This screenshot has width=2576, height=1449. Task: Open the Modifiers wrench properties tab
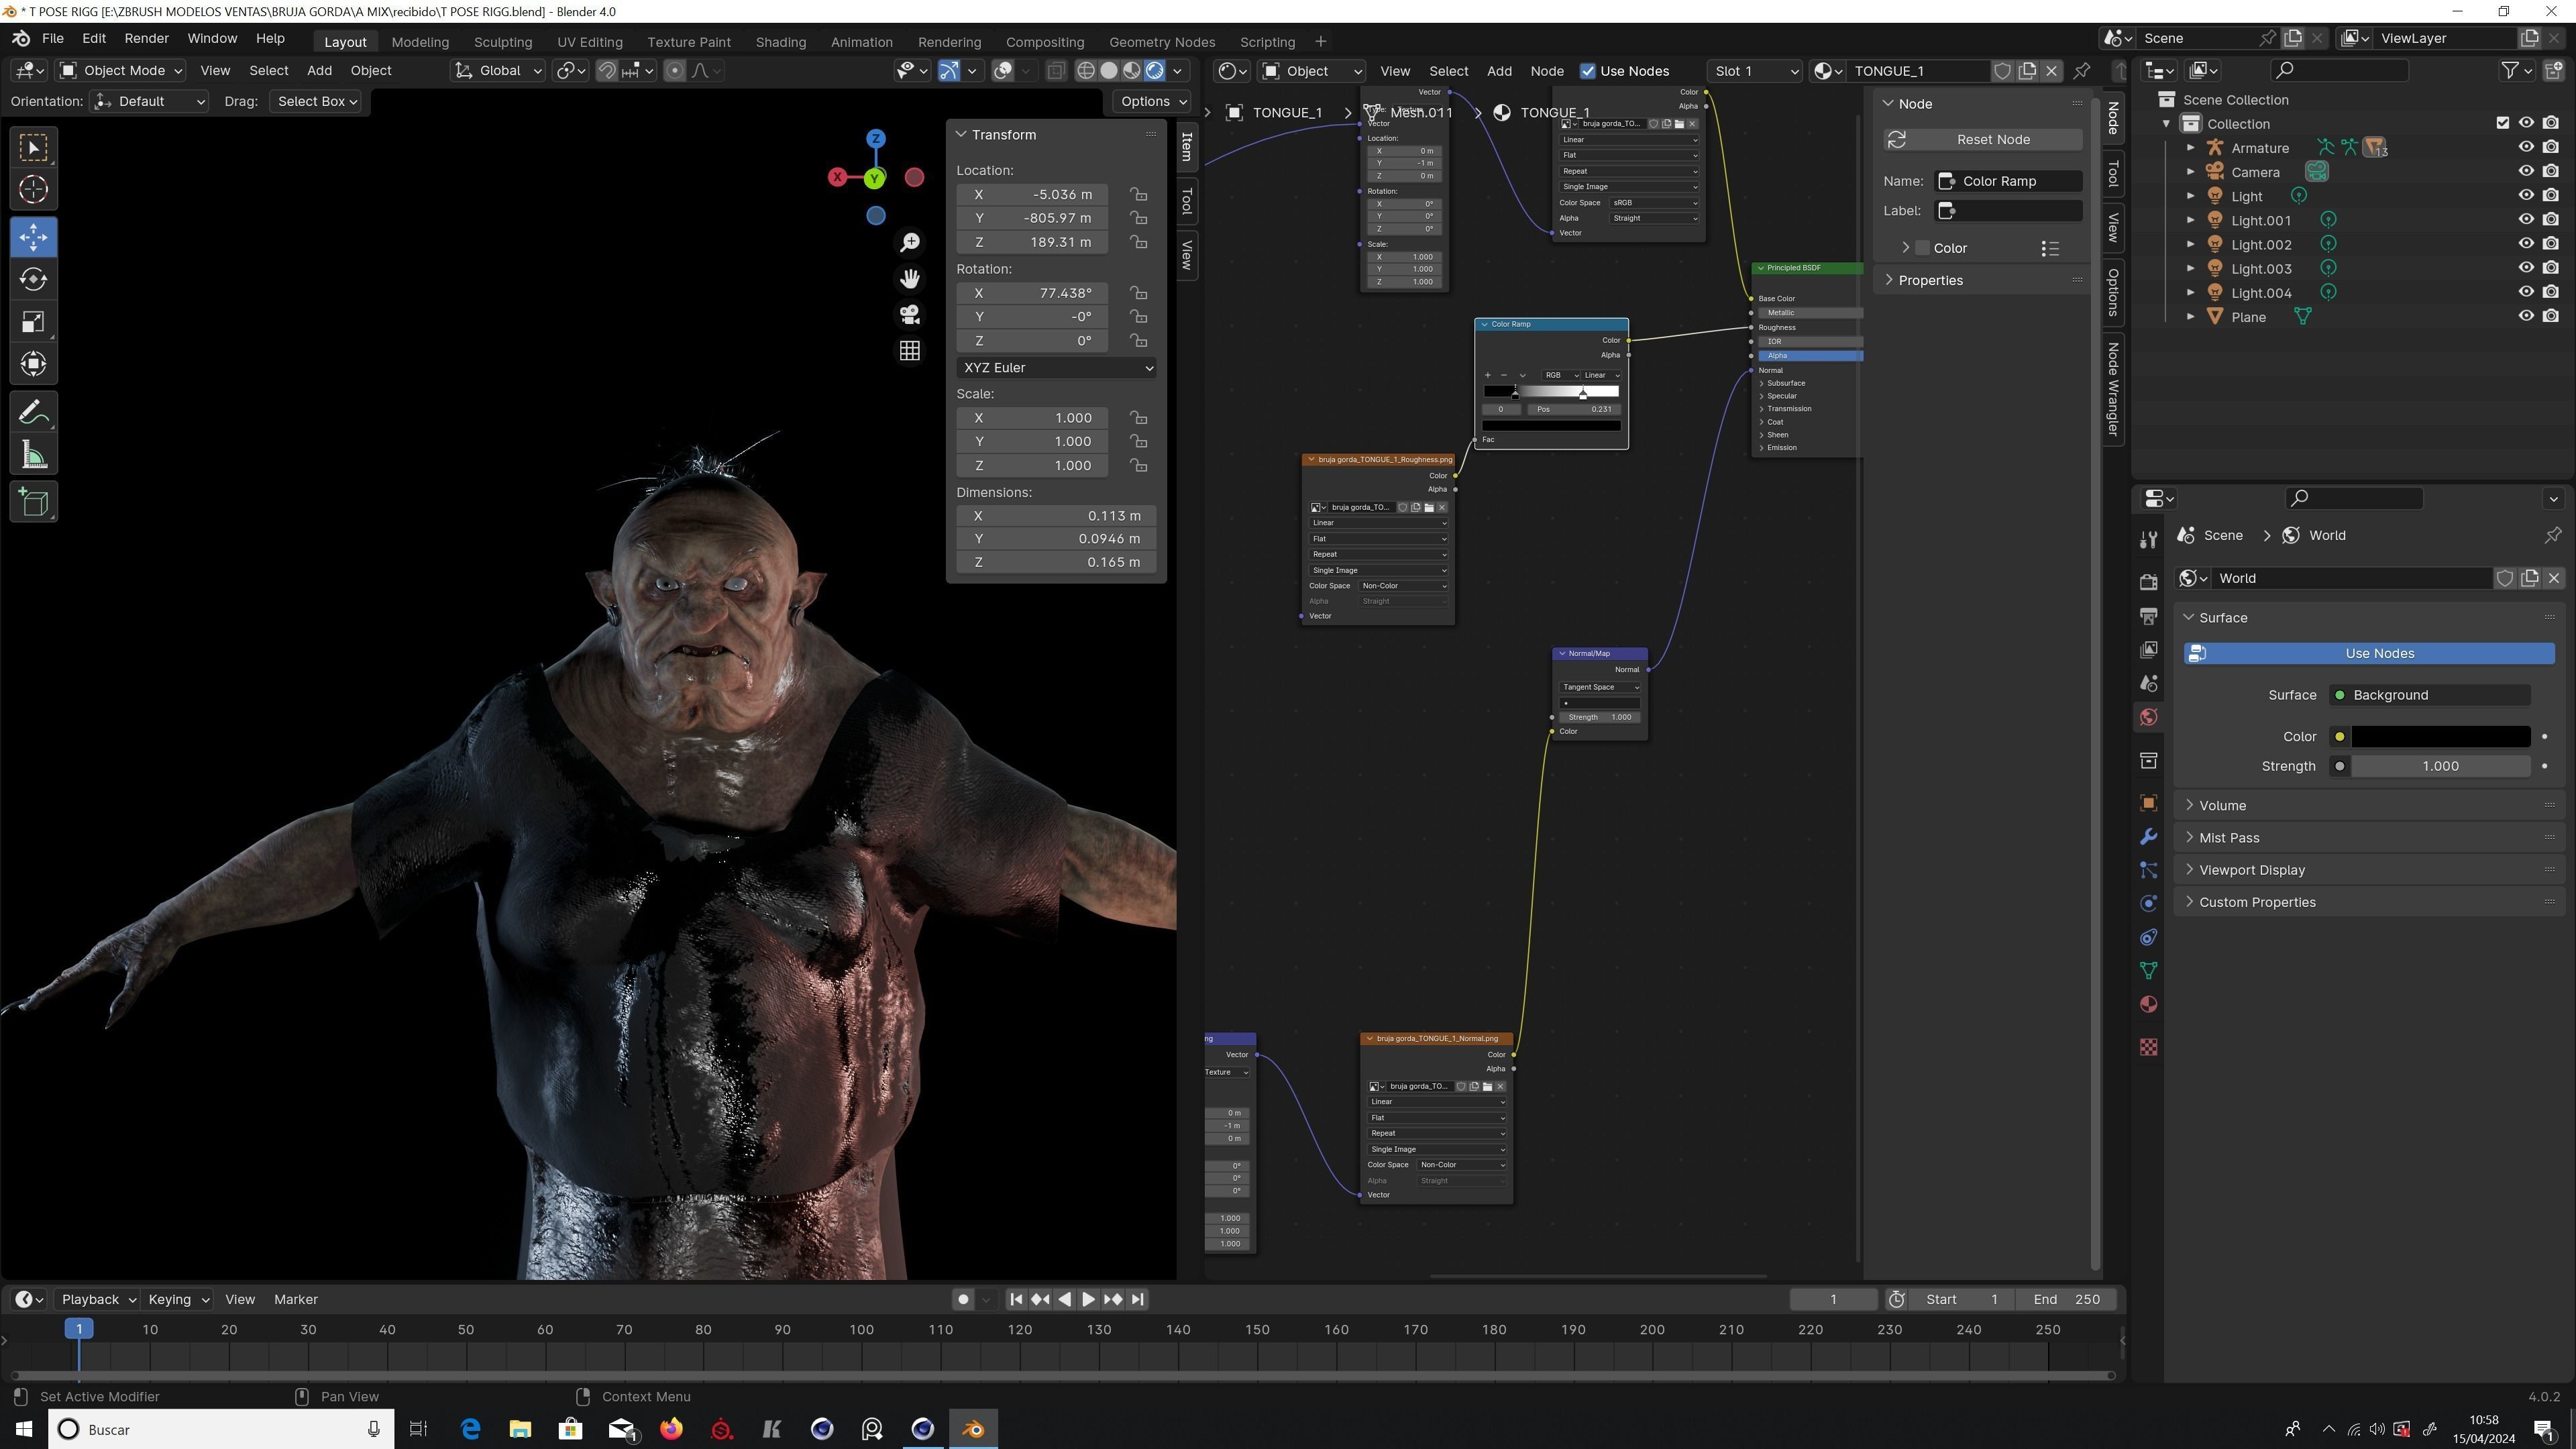2148,837
